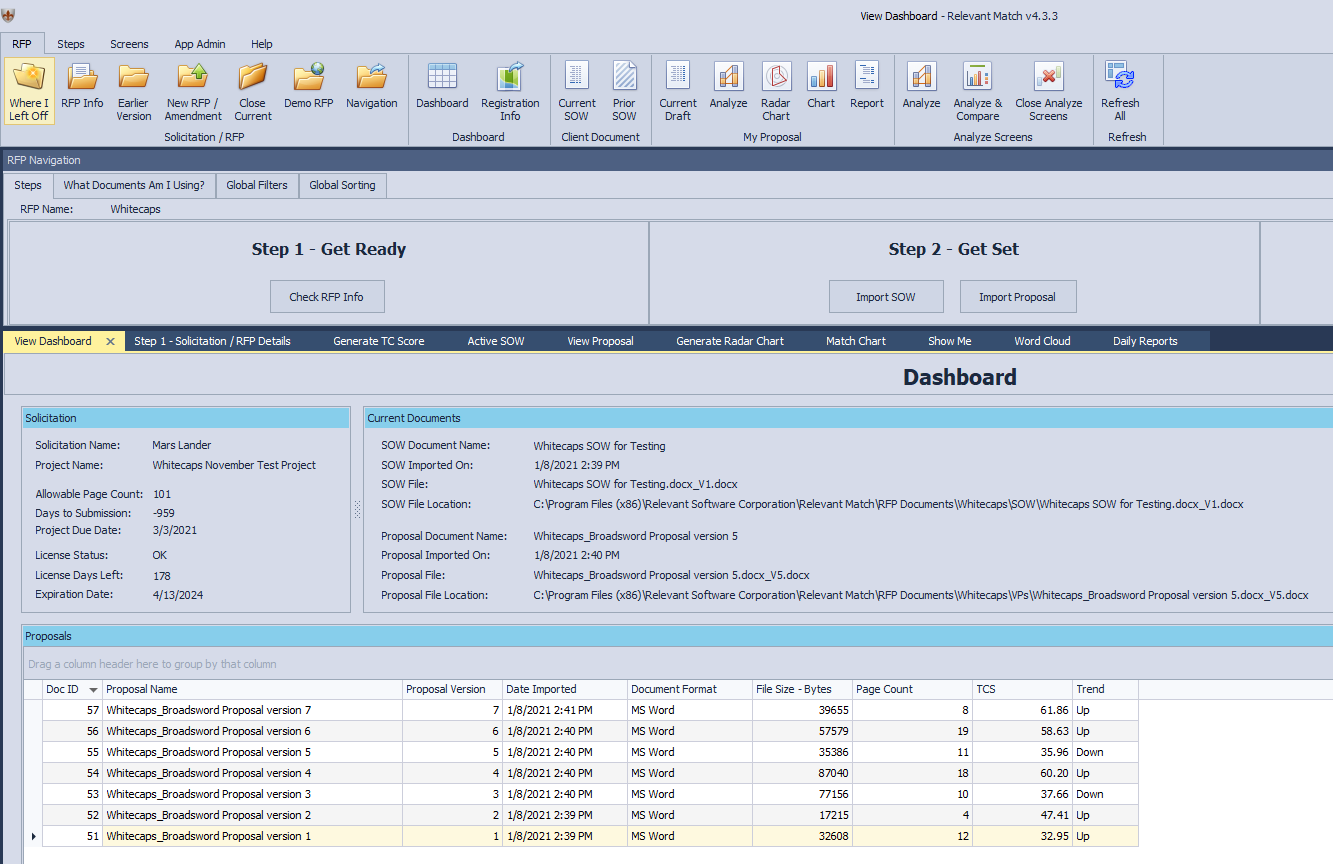Close the View Dashboard tab

pyautogui.click(x=111, y=342)
